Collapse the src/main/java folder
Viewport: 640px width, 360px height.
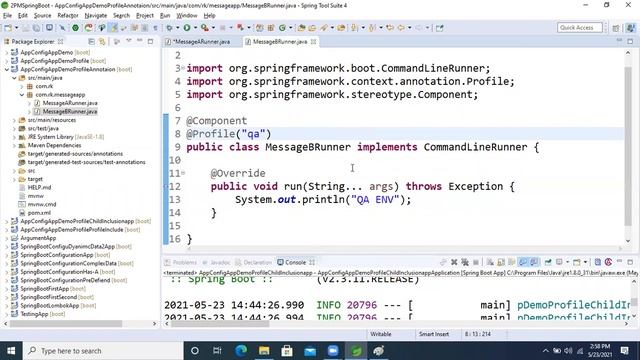[x=14, y=78]
